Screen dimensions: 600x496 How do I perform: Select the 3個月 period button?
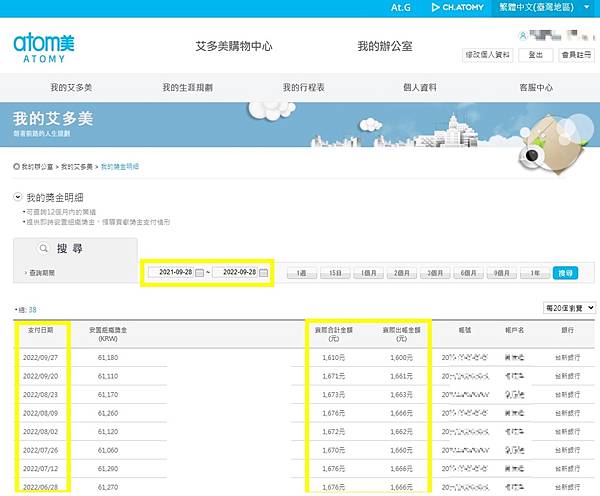435,273
